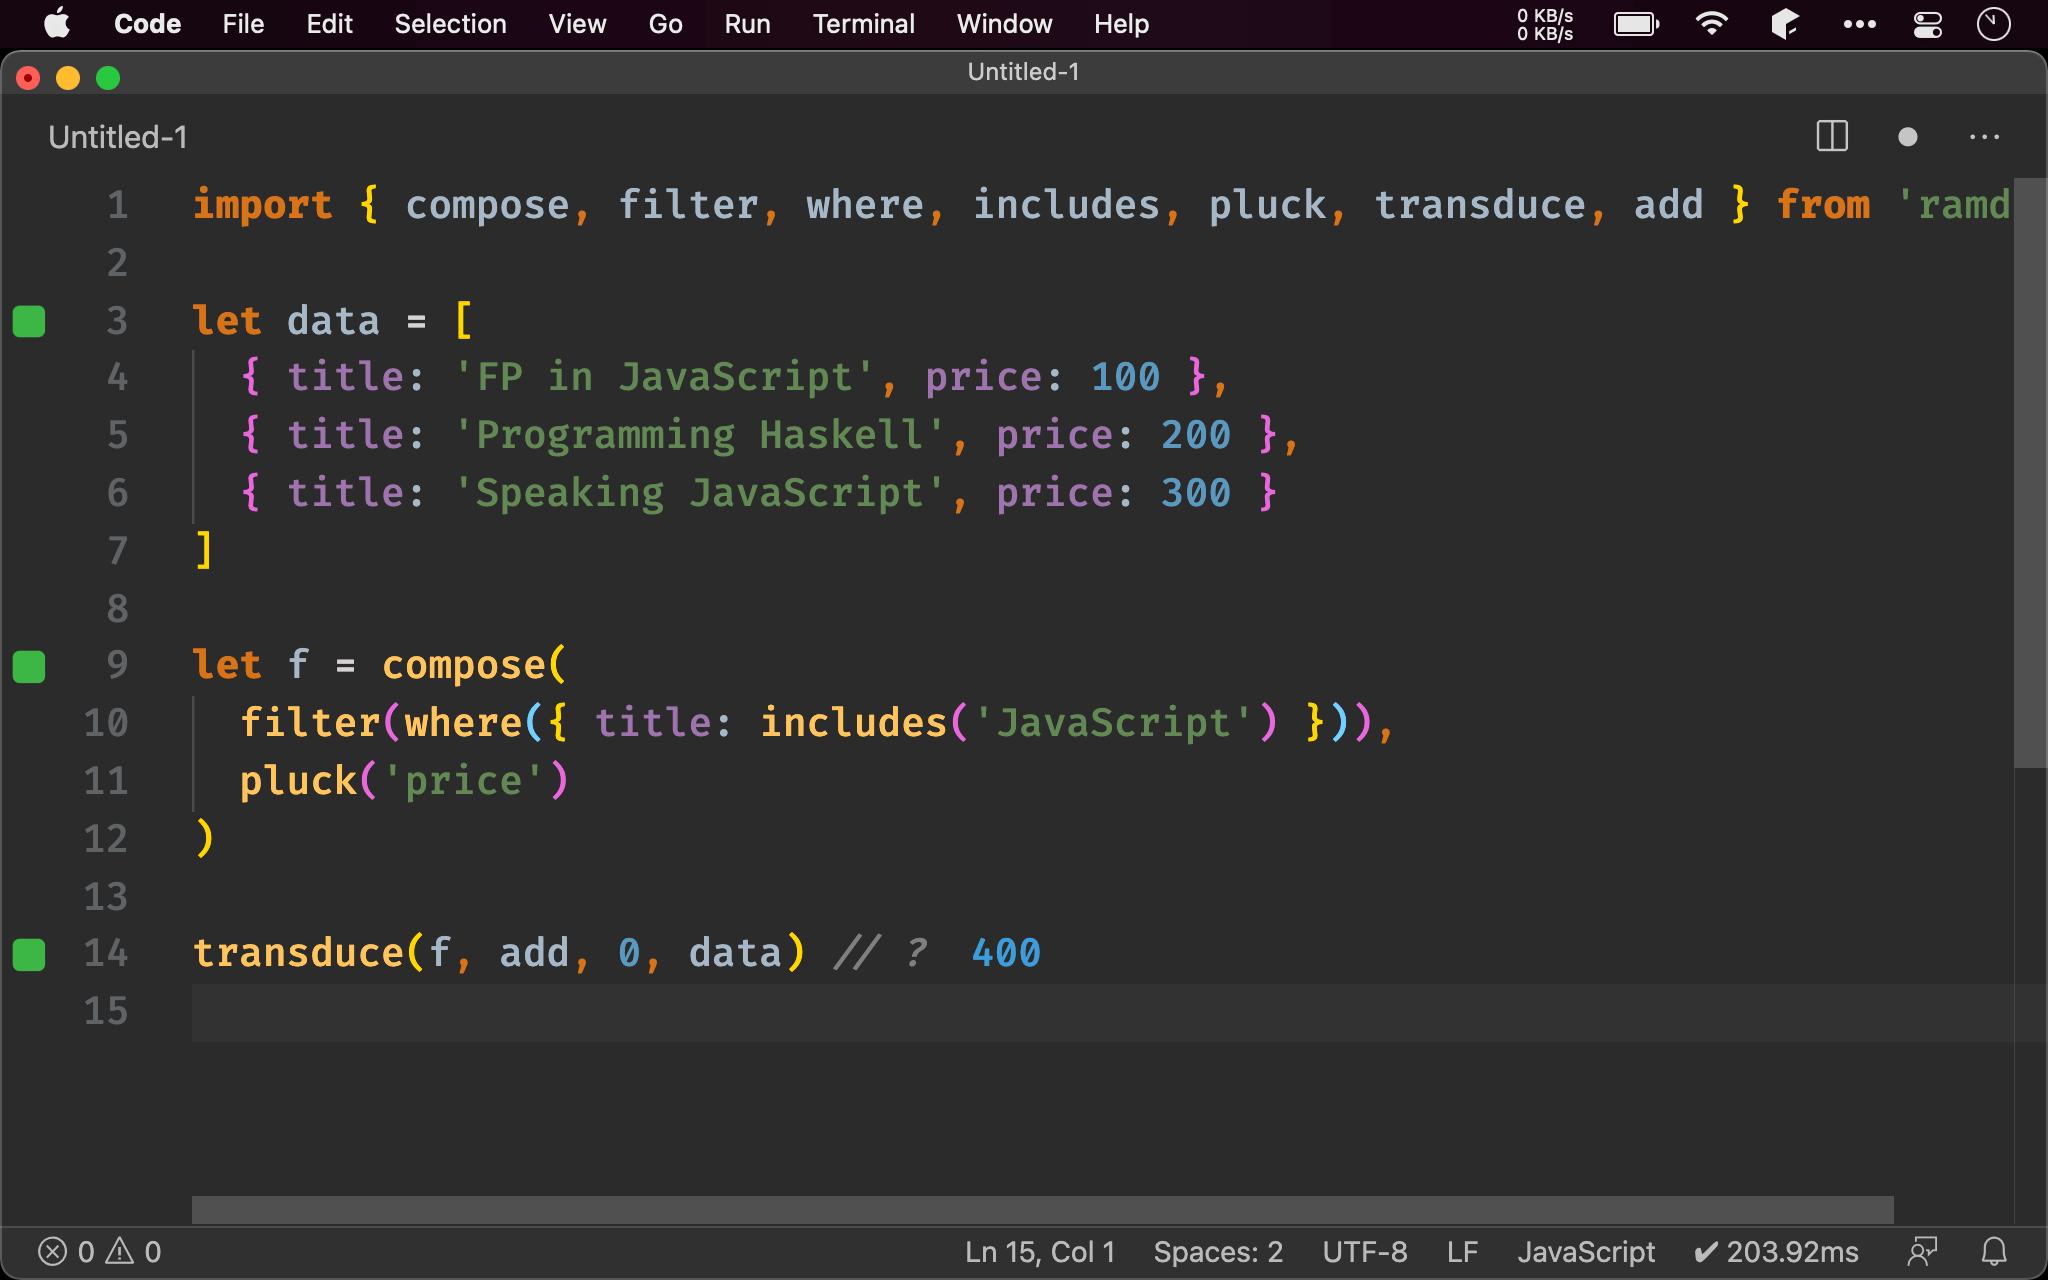The height and width of the screenshot is (1280, 2048).
Task: Click the 'import' keyword on line 1
Action: pyautogui.click(x=262, y=205)
